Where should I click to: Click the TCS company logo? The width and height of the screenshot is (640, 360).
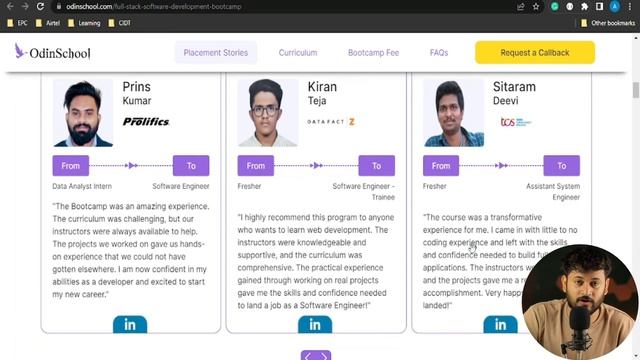[x=516, y=122]
